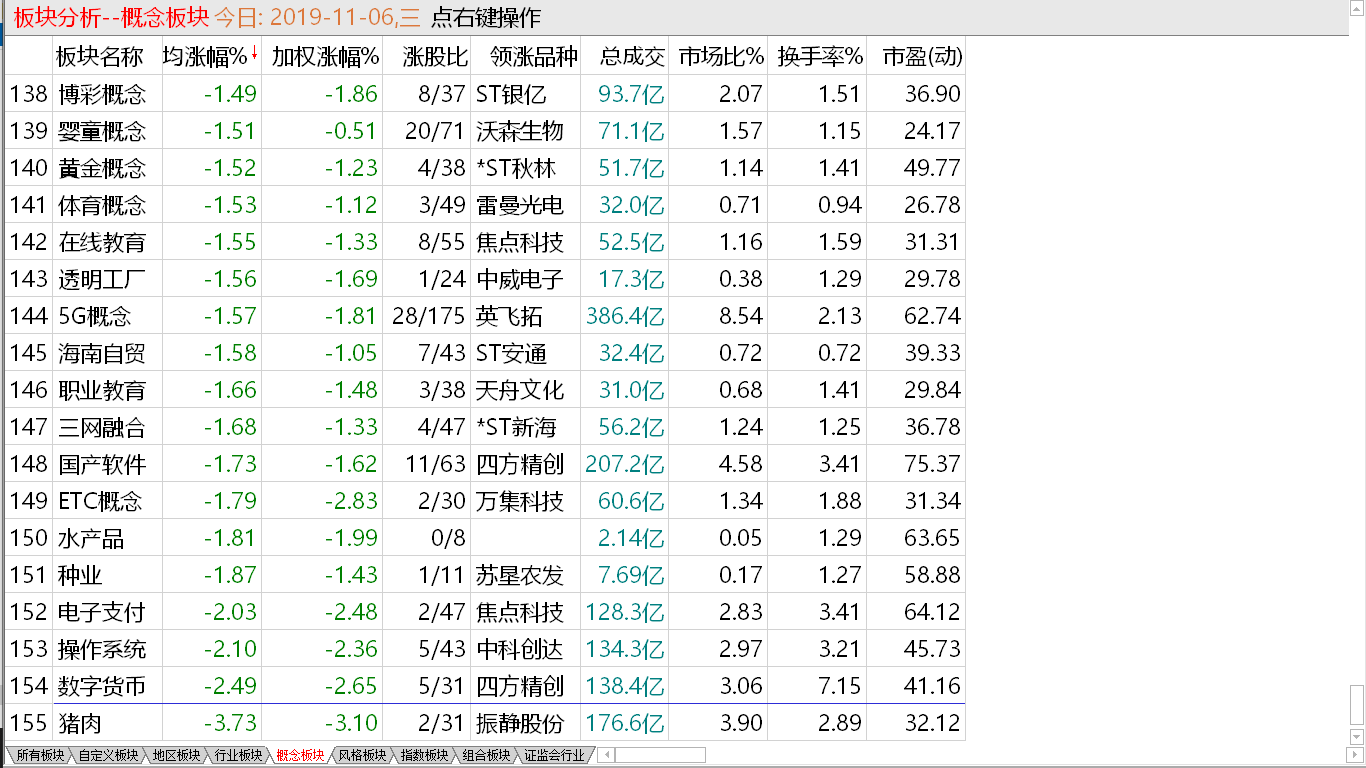Click the 28/175 rising ratio cell
This screenshot has width=1366, height=768.
[x=429, y=316]
